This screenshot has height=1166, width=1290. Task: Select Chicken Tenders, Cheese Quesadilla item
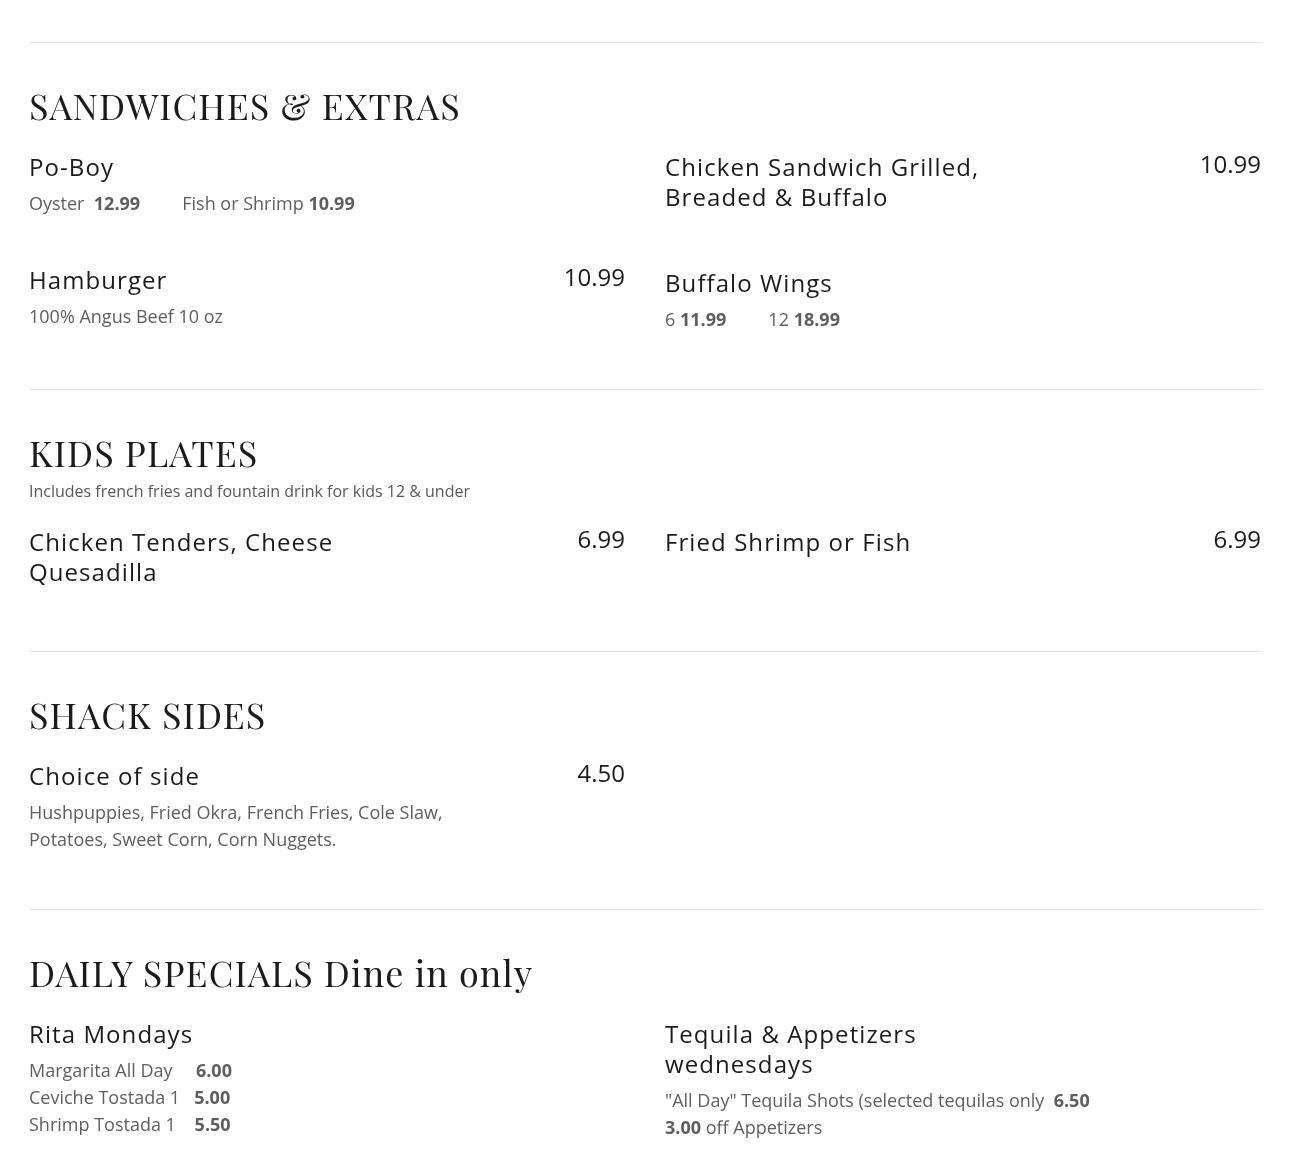(x=180, y=557)
